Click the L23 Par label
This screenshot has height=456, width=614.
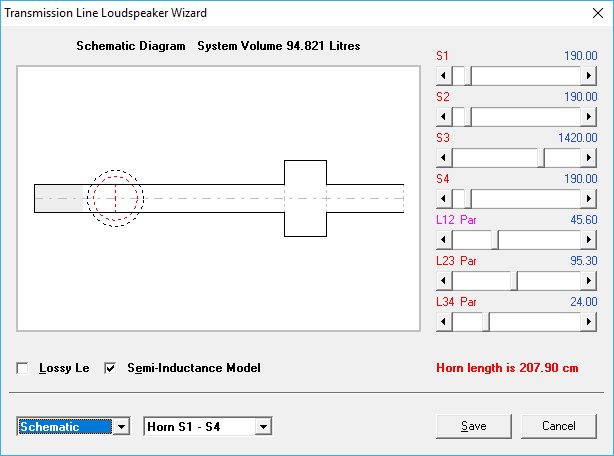click(456, 261)
